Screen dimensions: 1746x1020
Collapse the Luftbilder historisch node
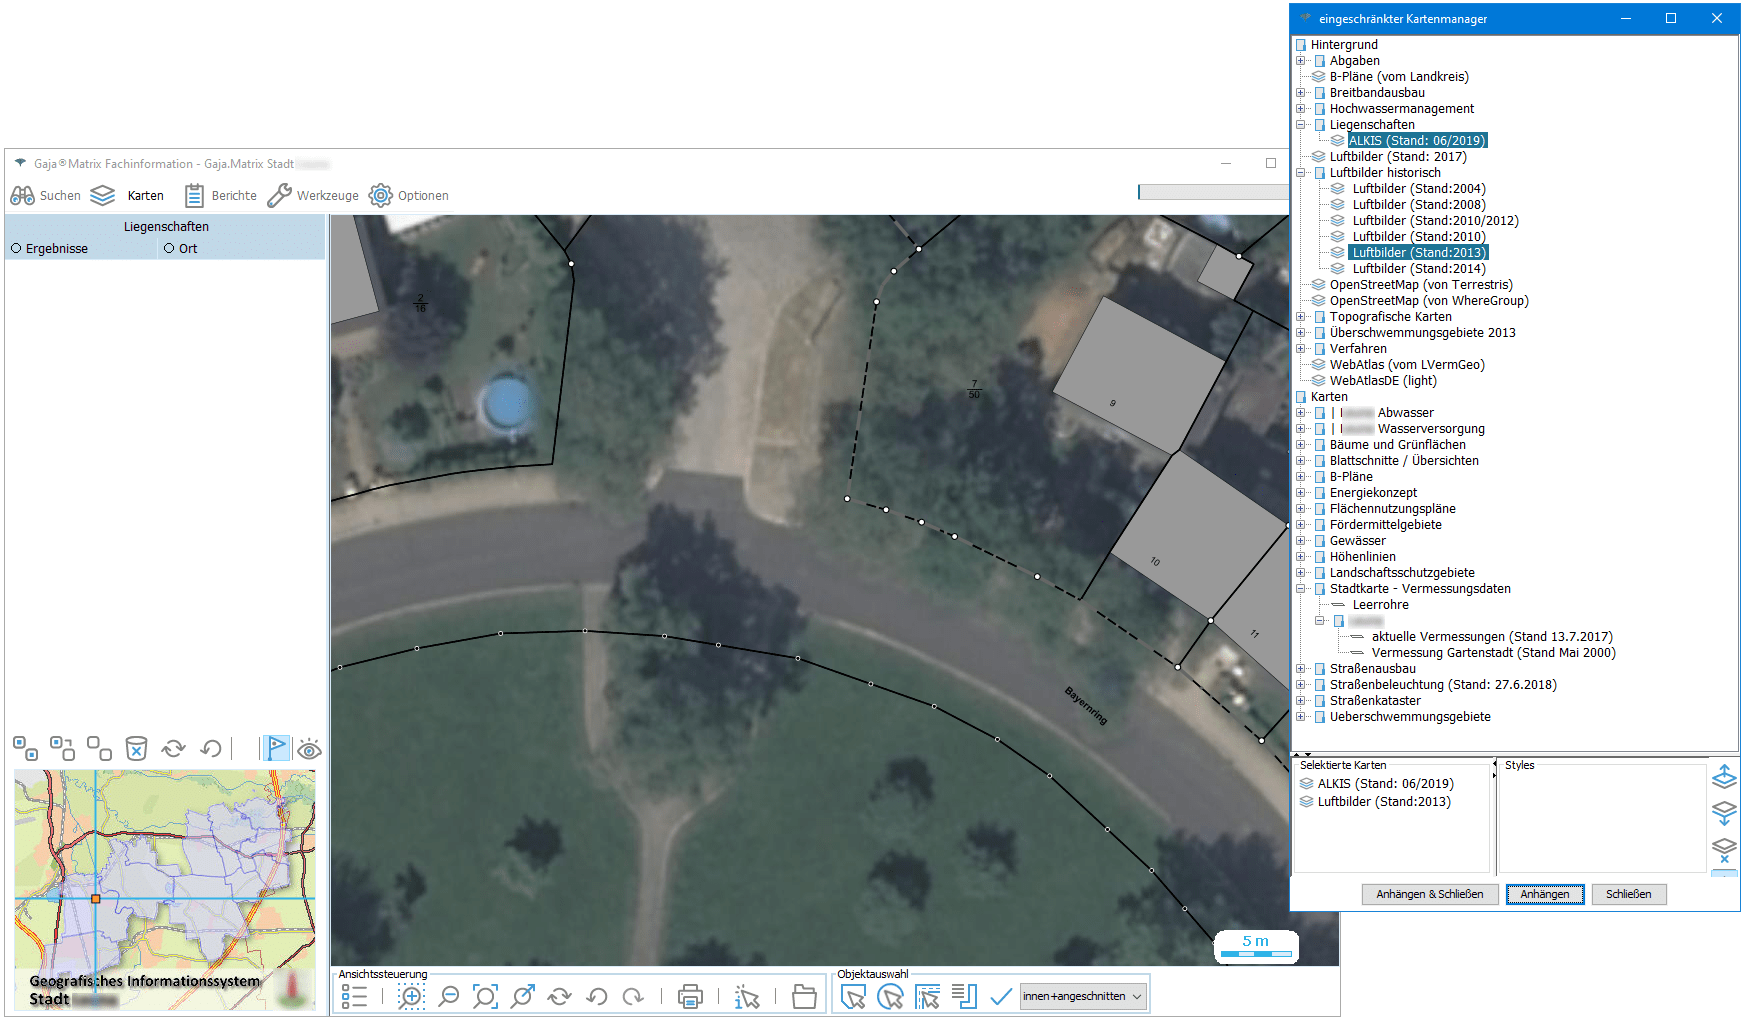[x=1301, y=173]
